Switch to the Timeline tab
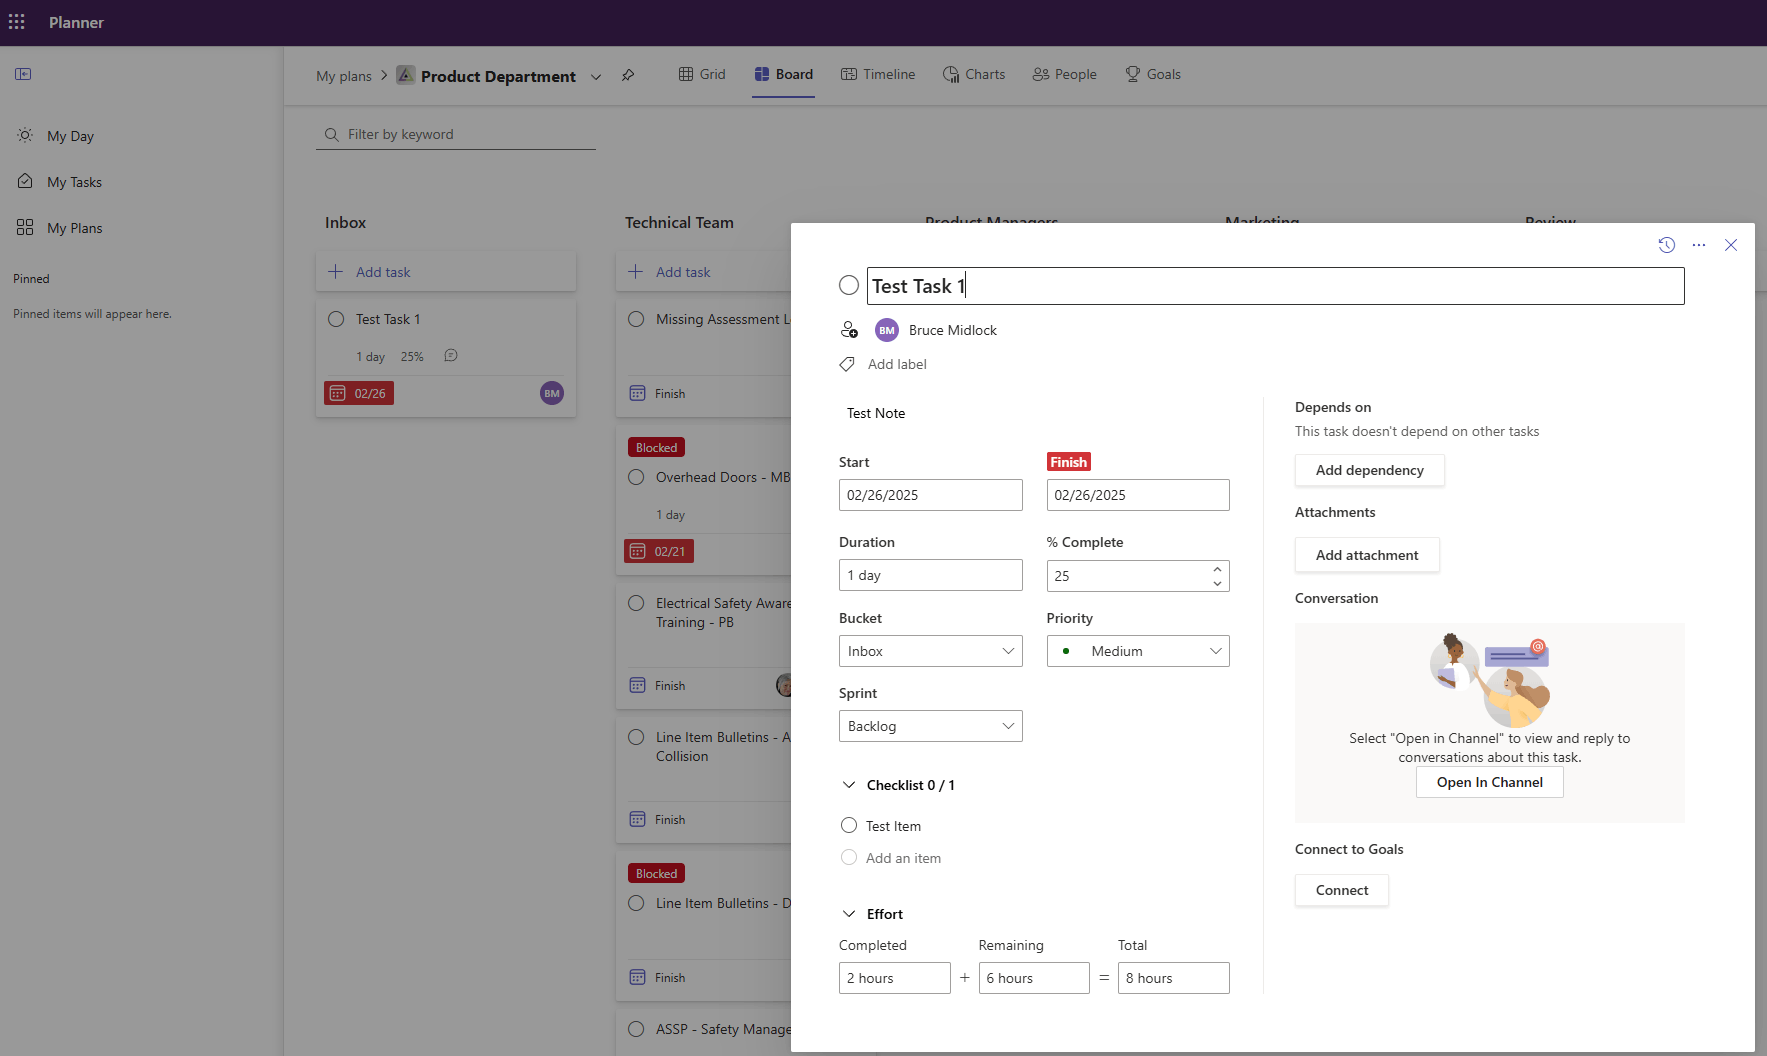 [878, 73]
